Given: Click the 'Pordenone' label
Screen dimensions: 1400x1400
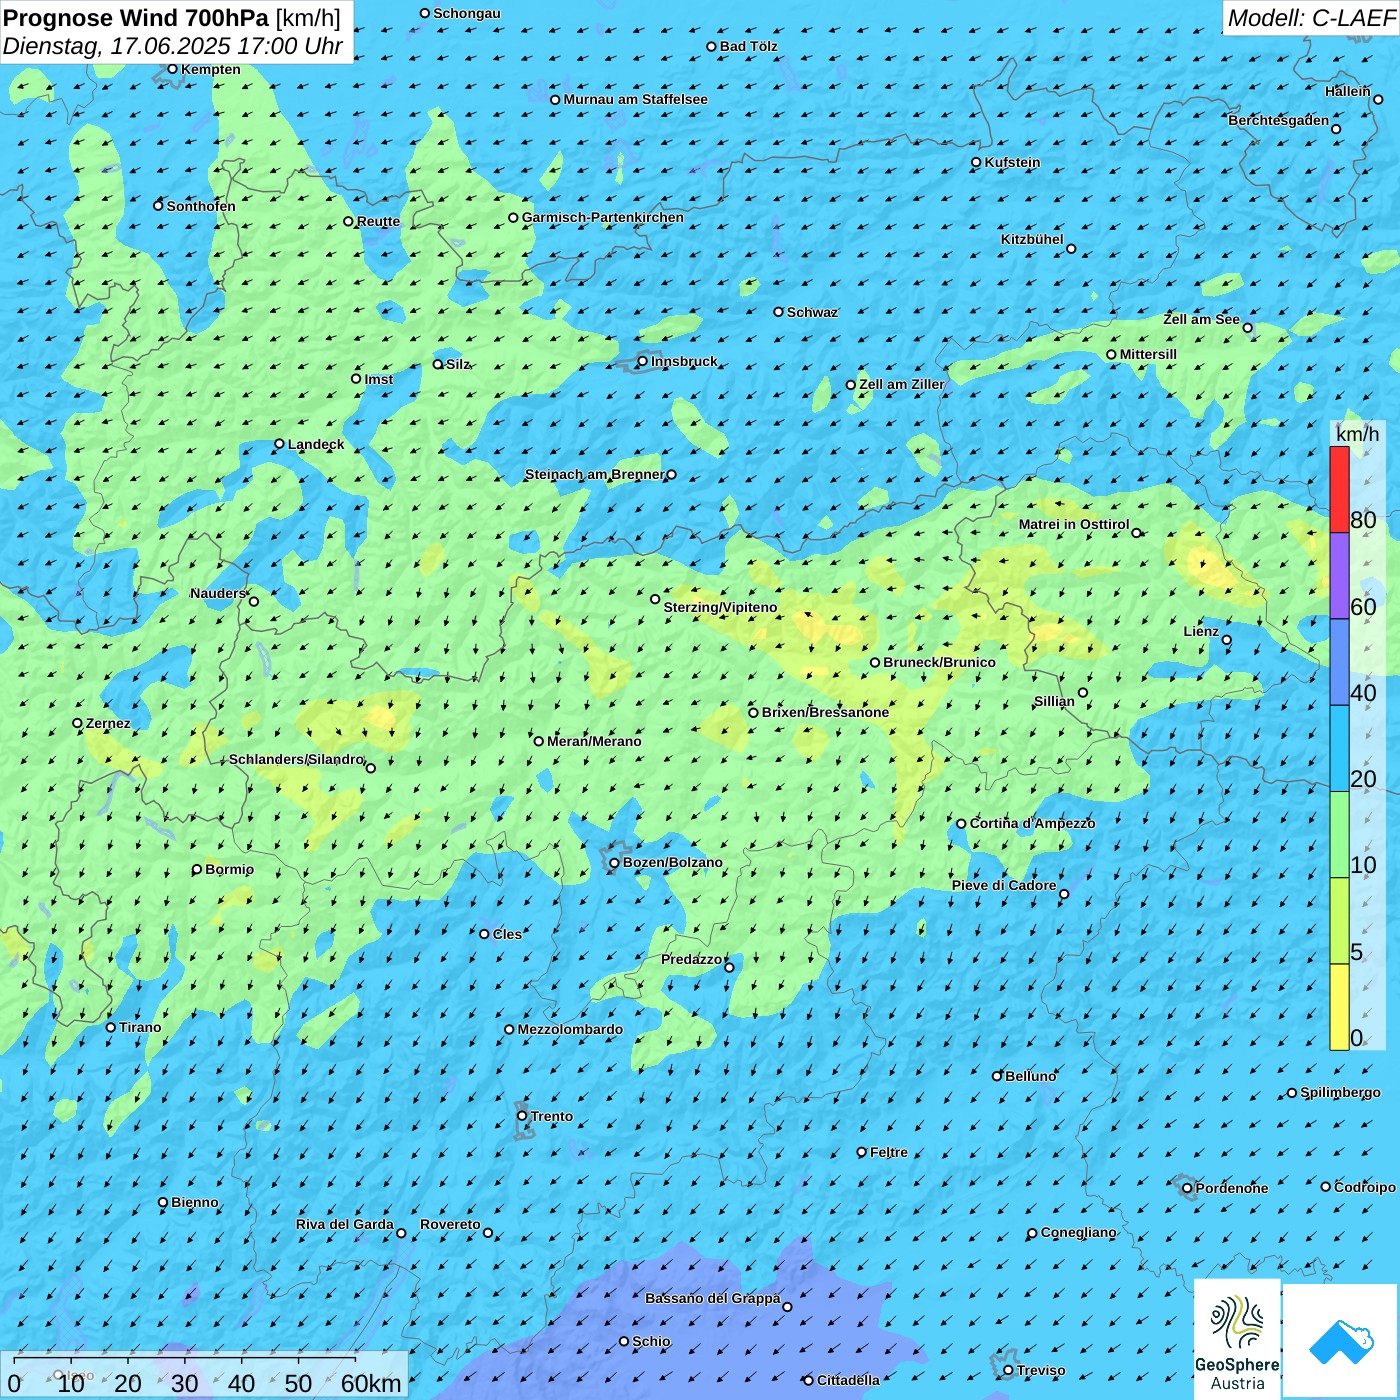Looking at the screenshot, I should [x=1231, y=1188].
